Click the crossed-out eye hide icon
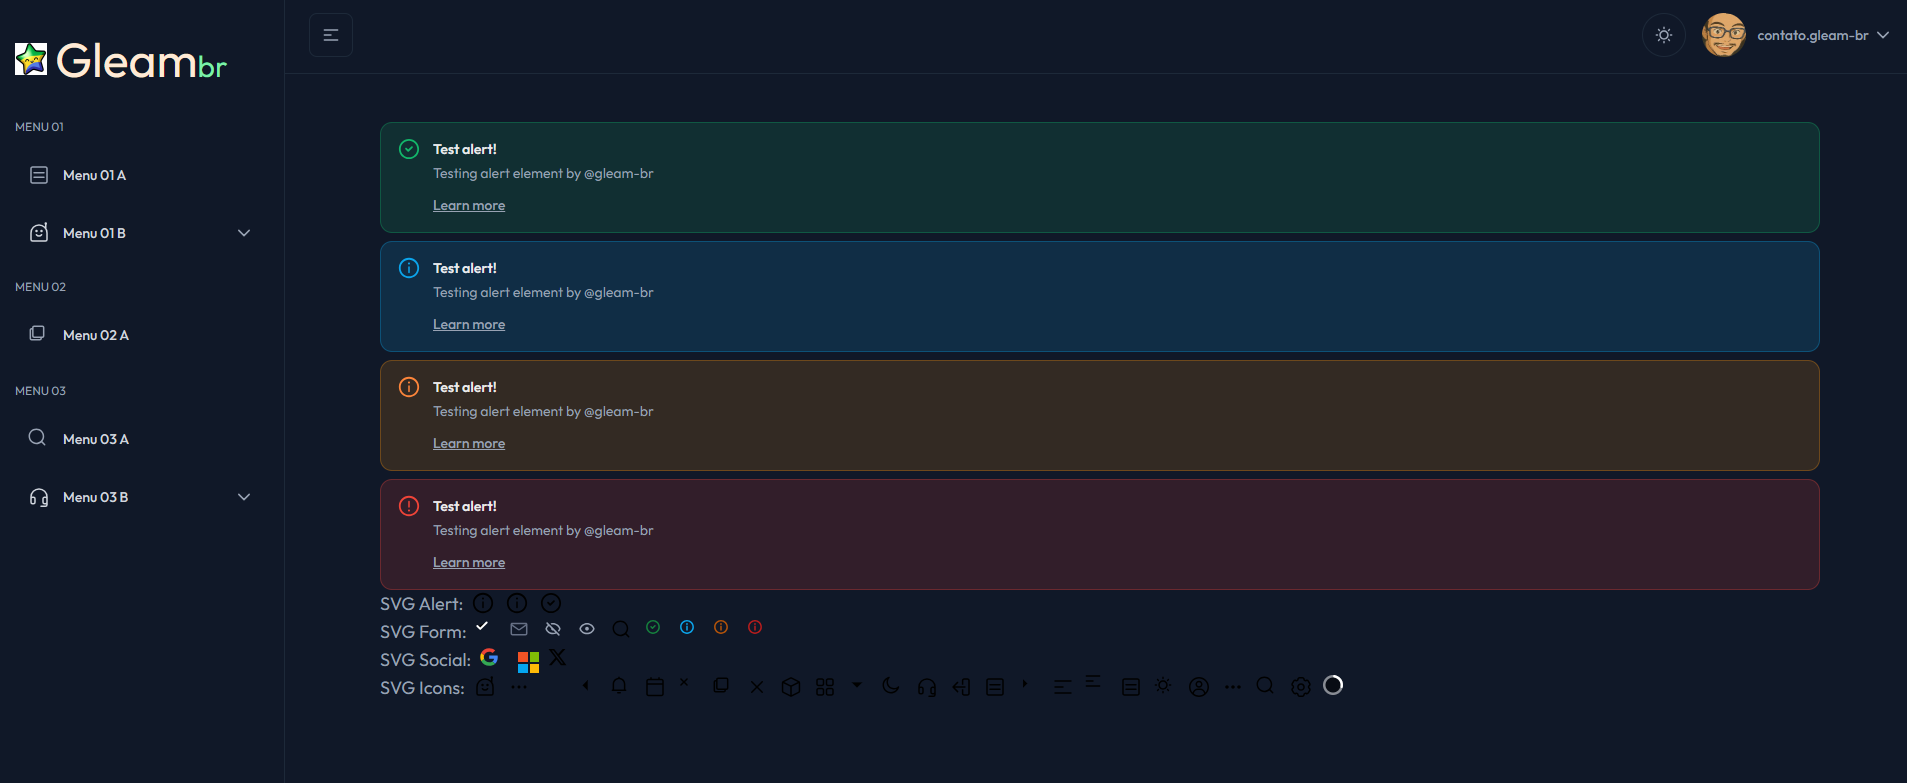Image resolution: width=1907 pixels, height=783 pixels. pos(553,629)
